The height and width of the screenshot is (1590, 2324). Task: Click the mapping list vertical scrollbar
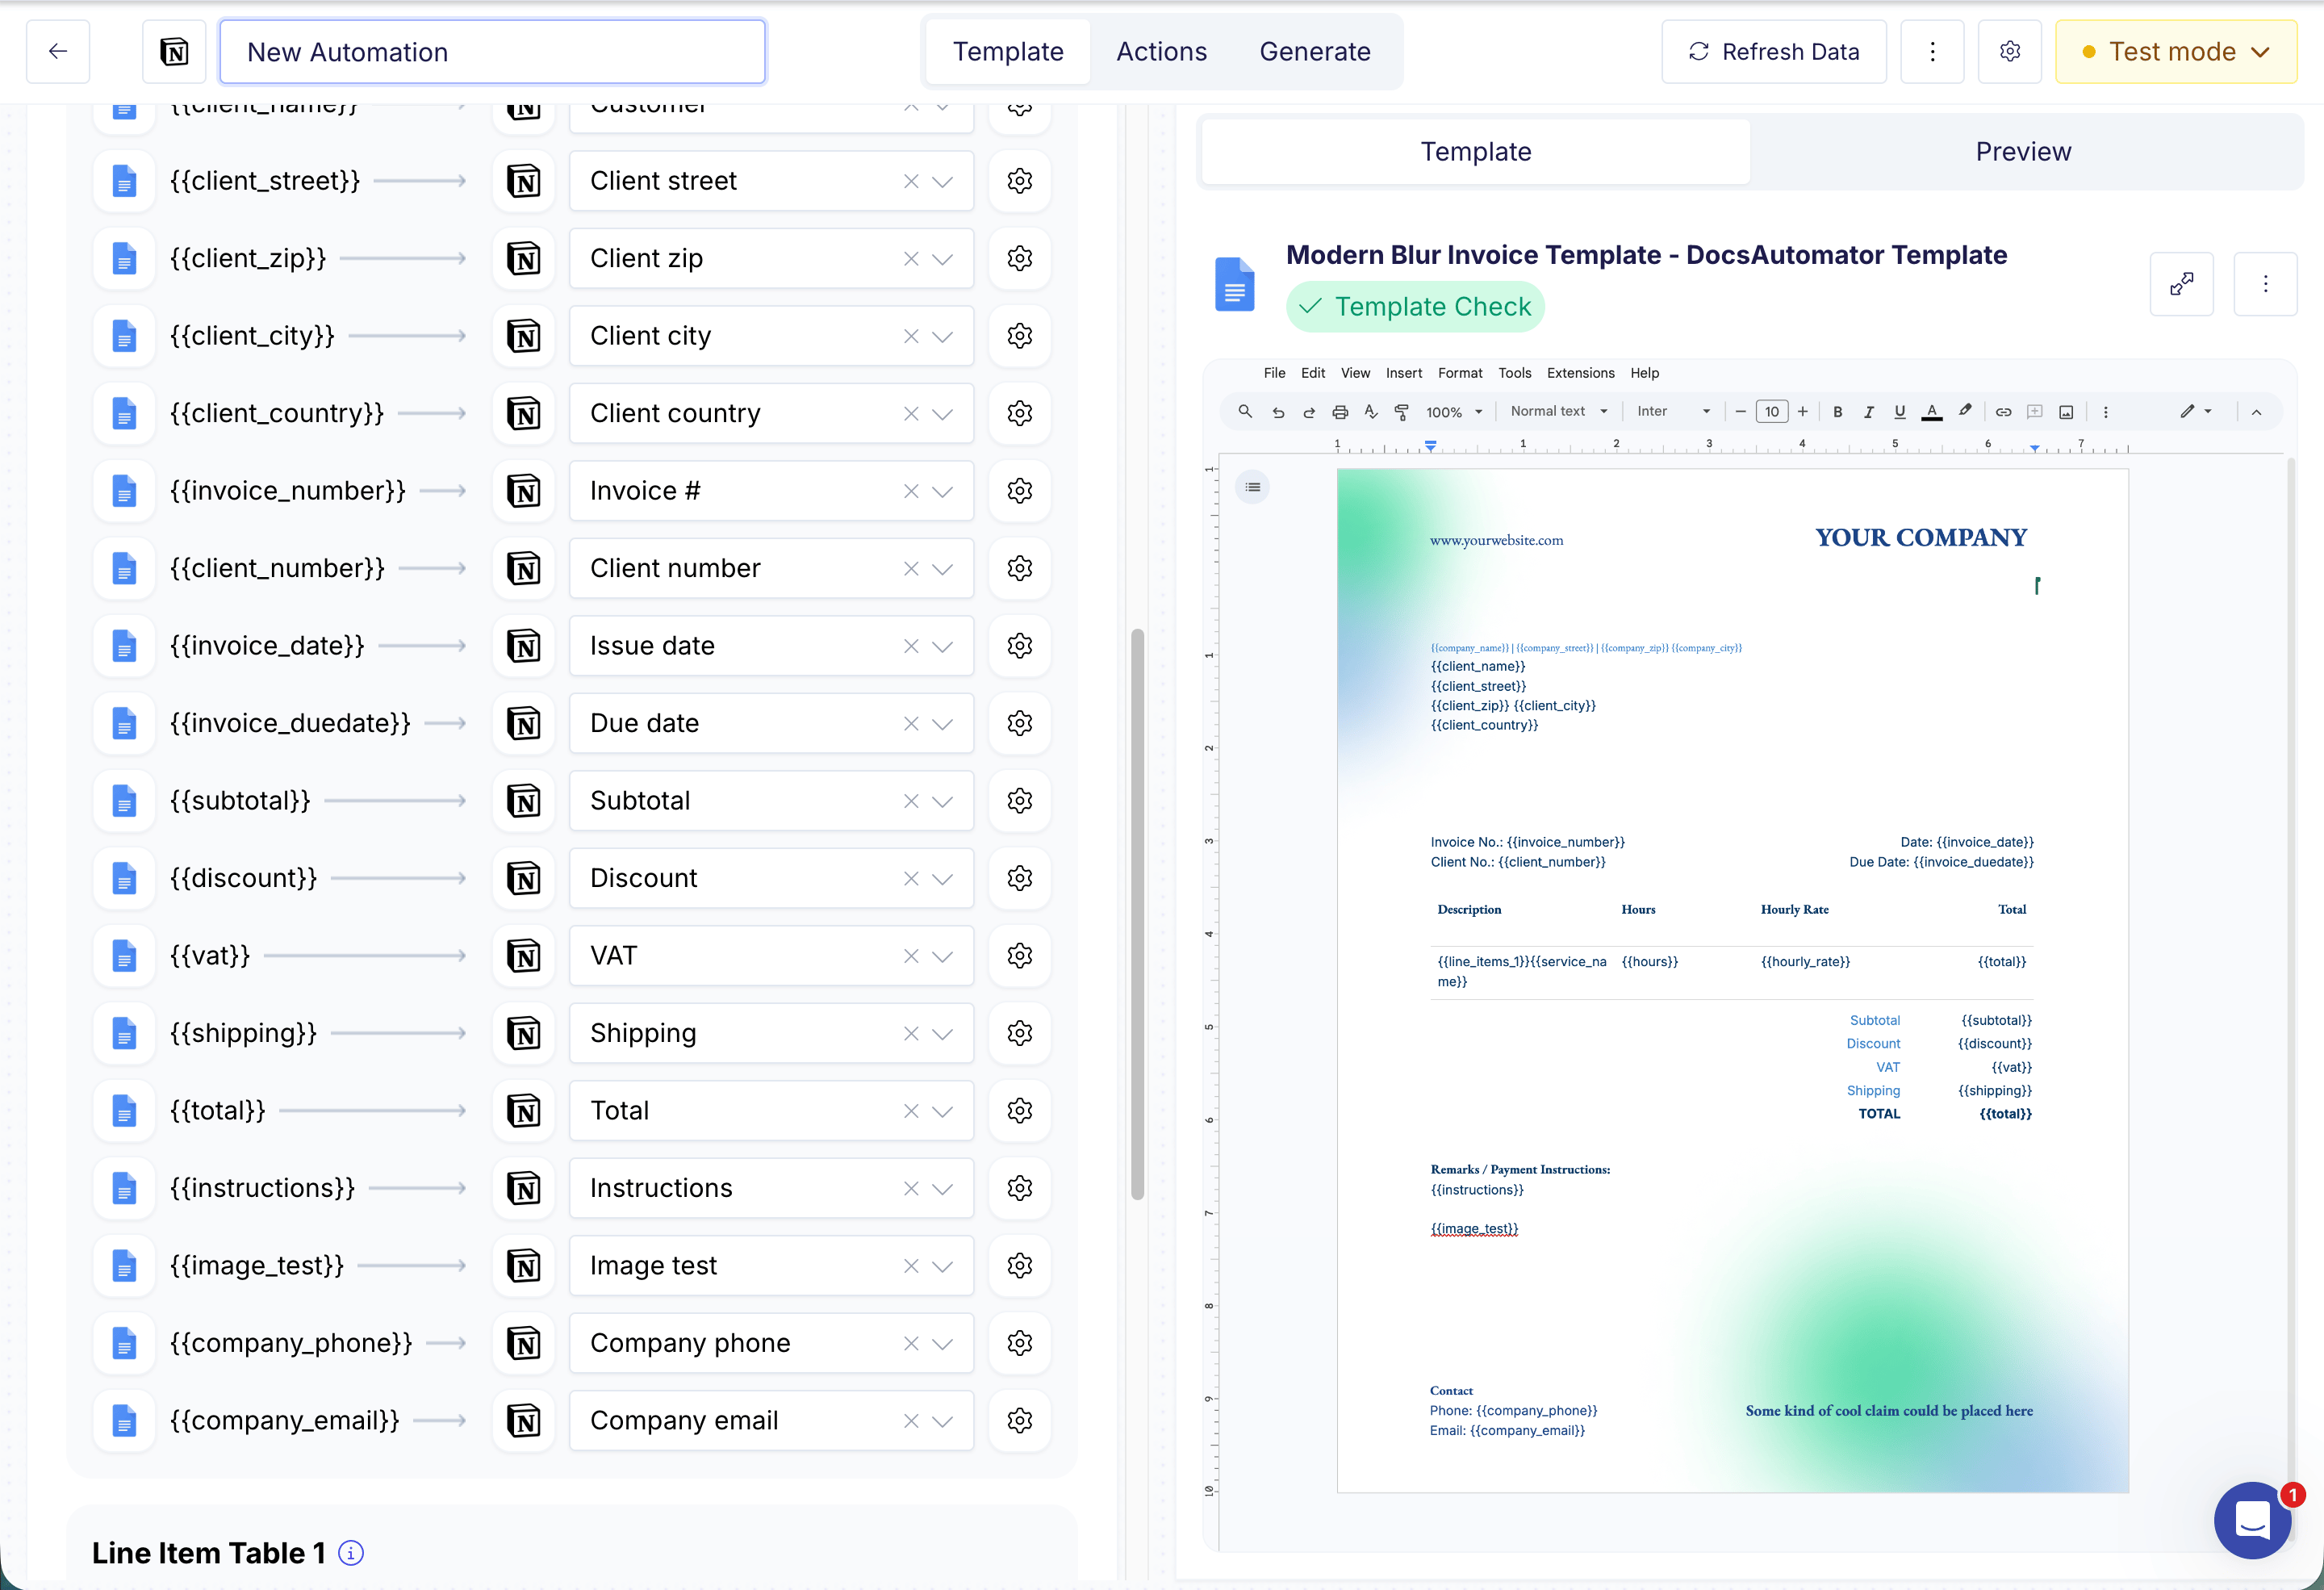pyautogui.click(x=1137, y=914)
